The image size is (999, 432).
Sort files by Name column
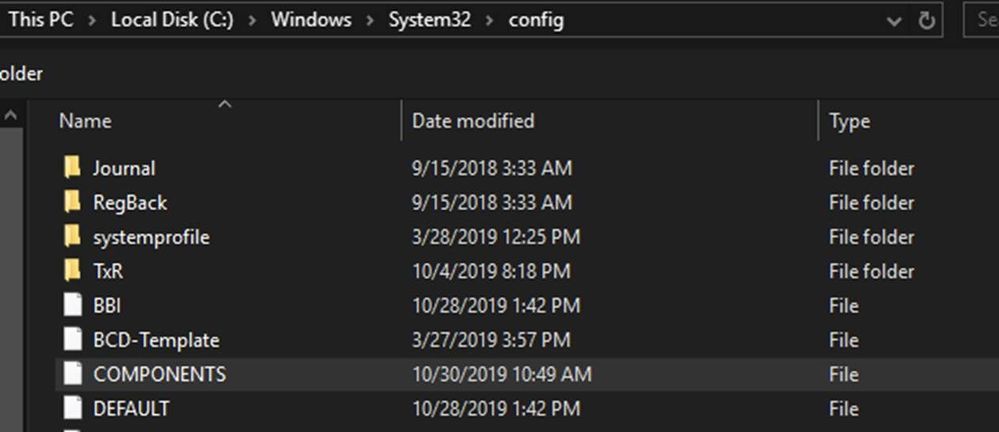click(x=85, y=121)
